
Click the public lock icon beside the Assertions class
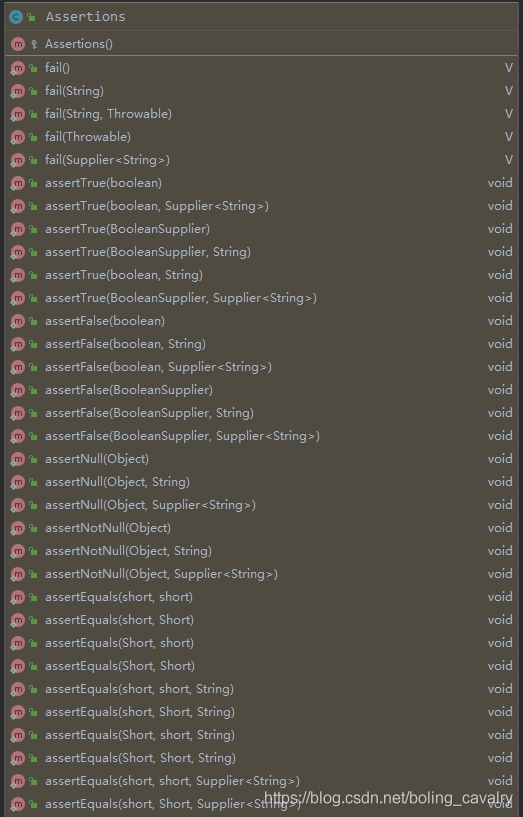point(32,18)
